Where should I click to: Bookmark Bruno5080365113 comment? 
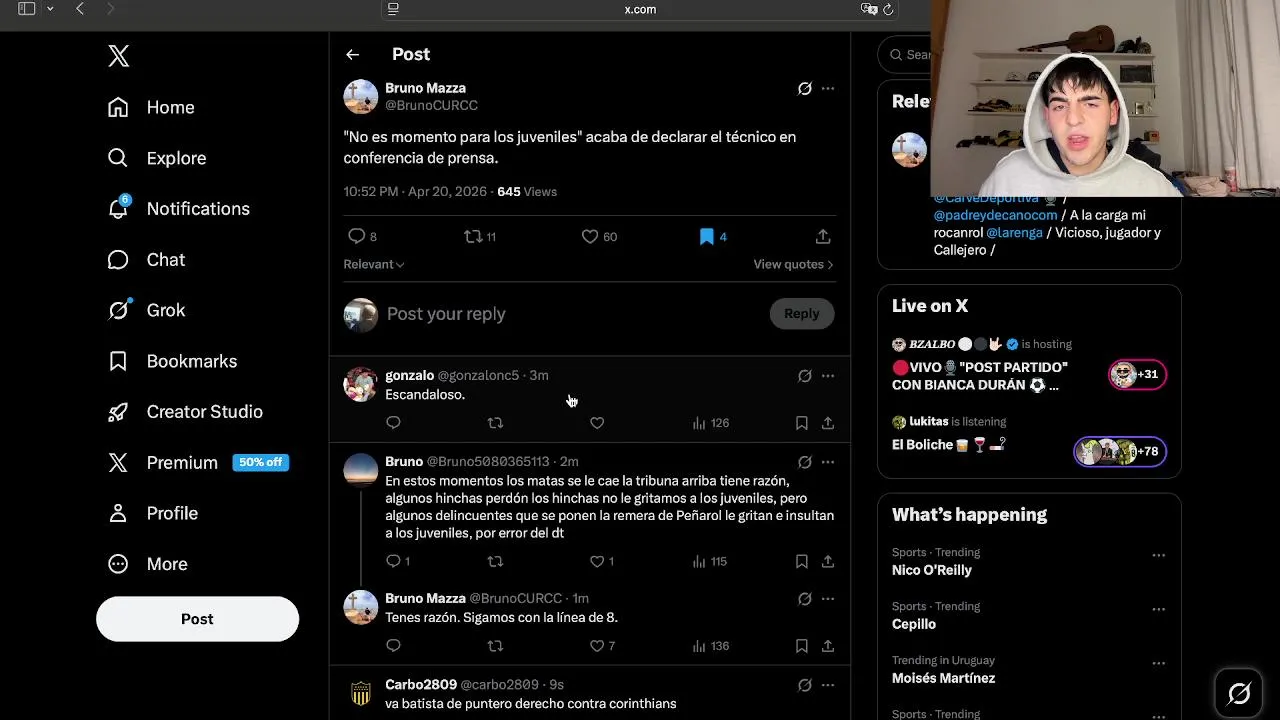[801, 561]
